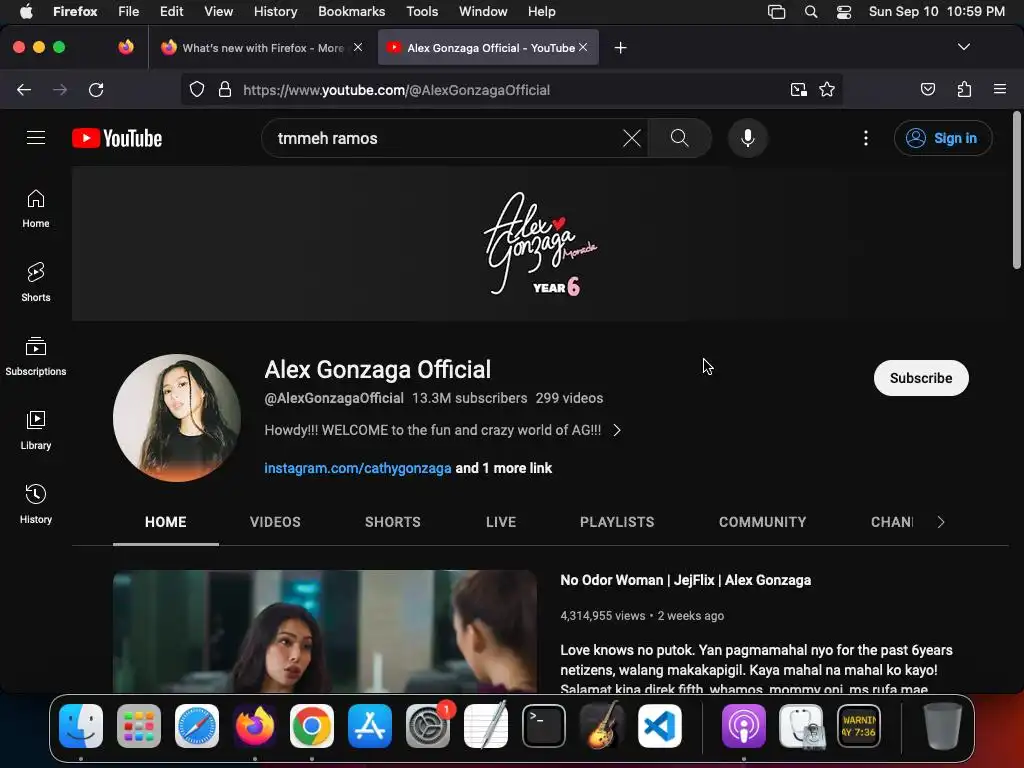The height and width of the screenshot is (768, 1024).
Task: Click the channel profile picture
Action: (176, 418)
